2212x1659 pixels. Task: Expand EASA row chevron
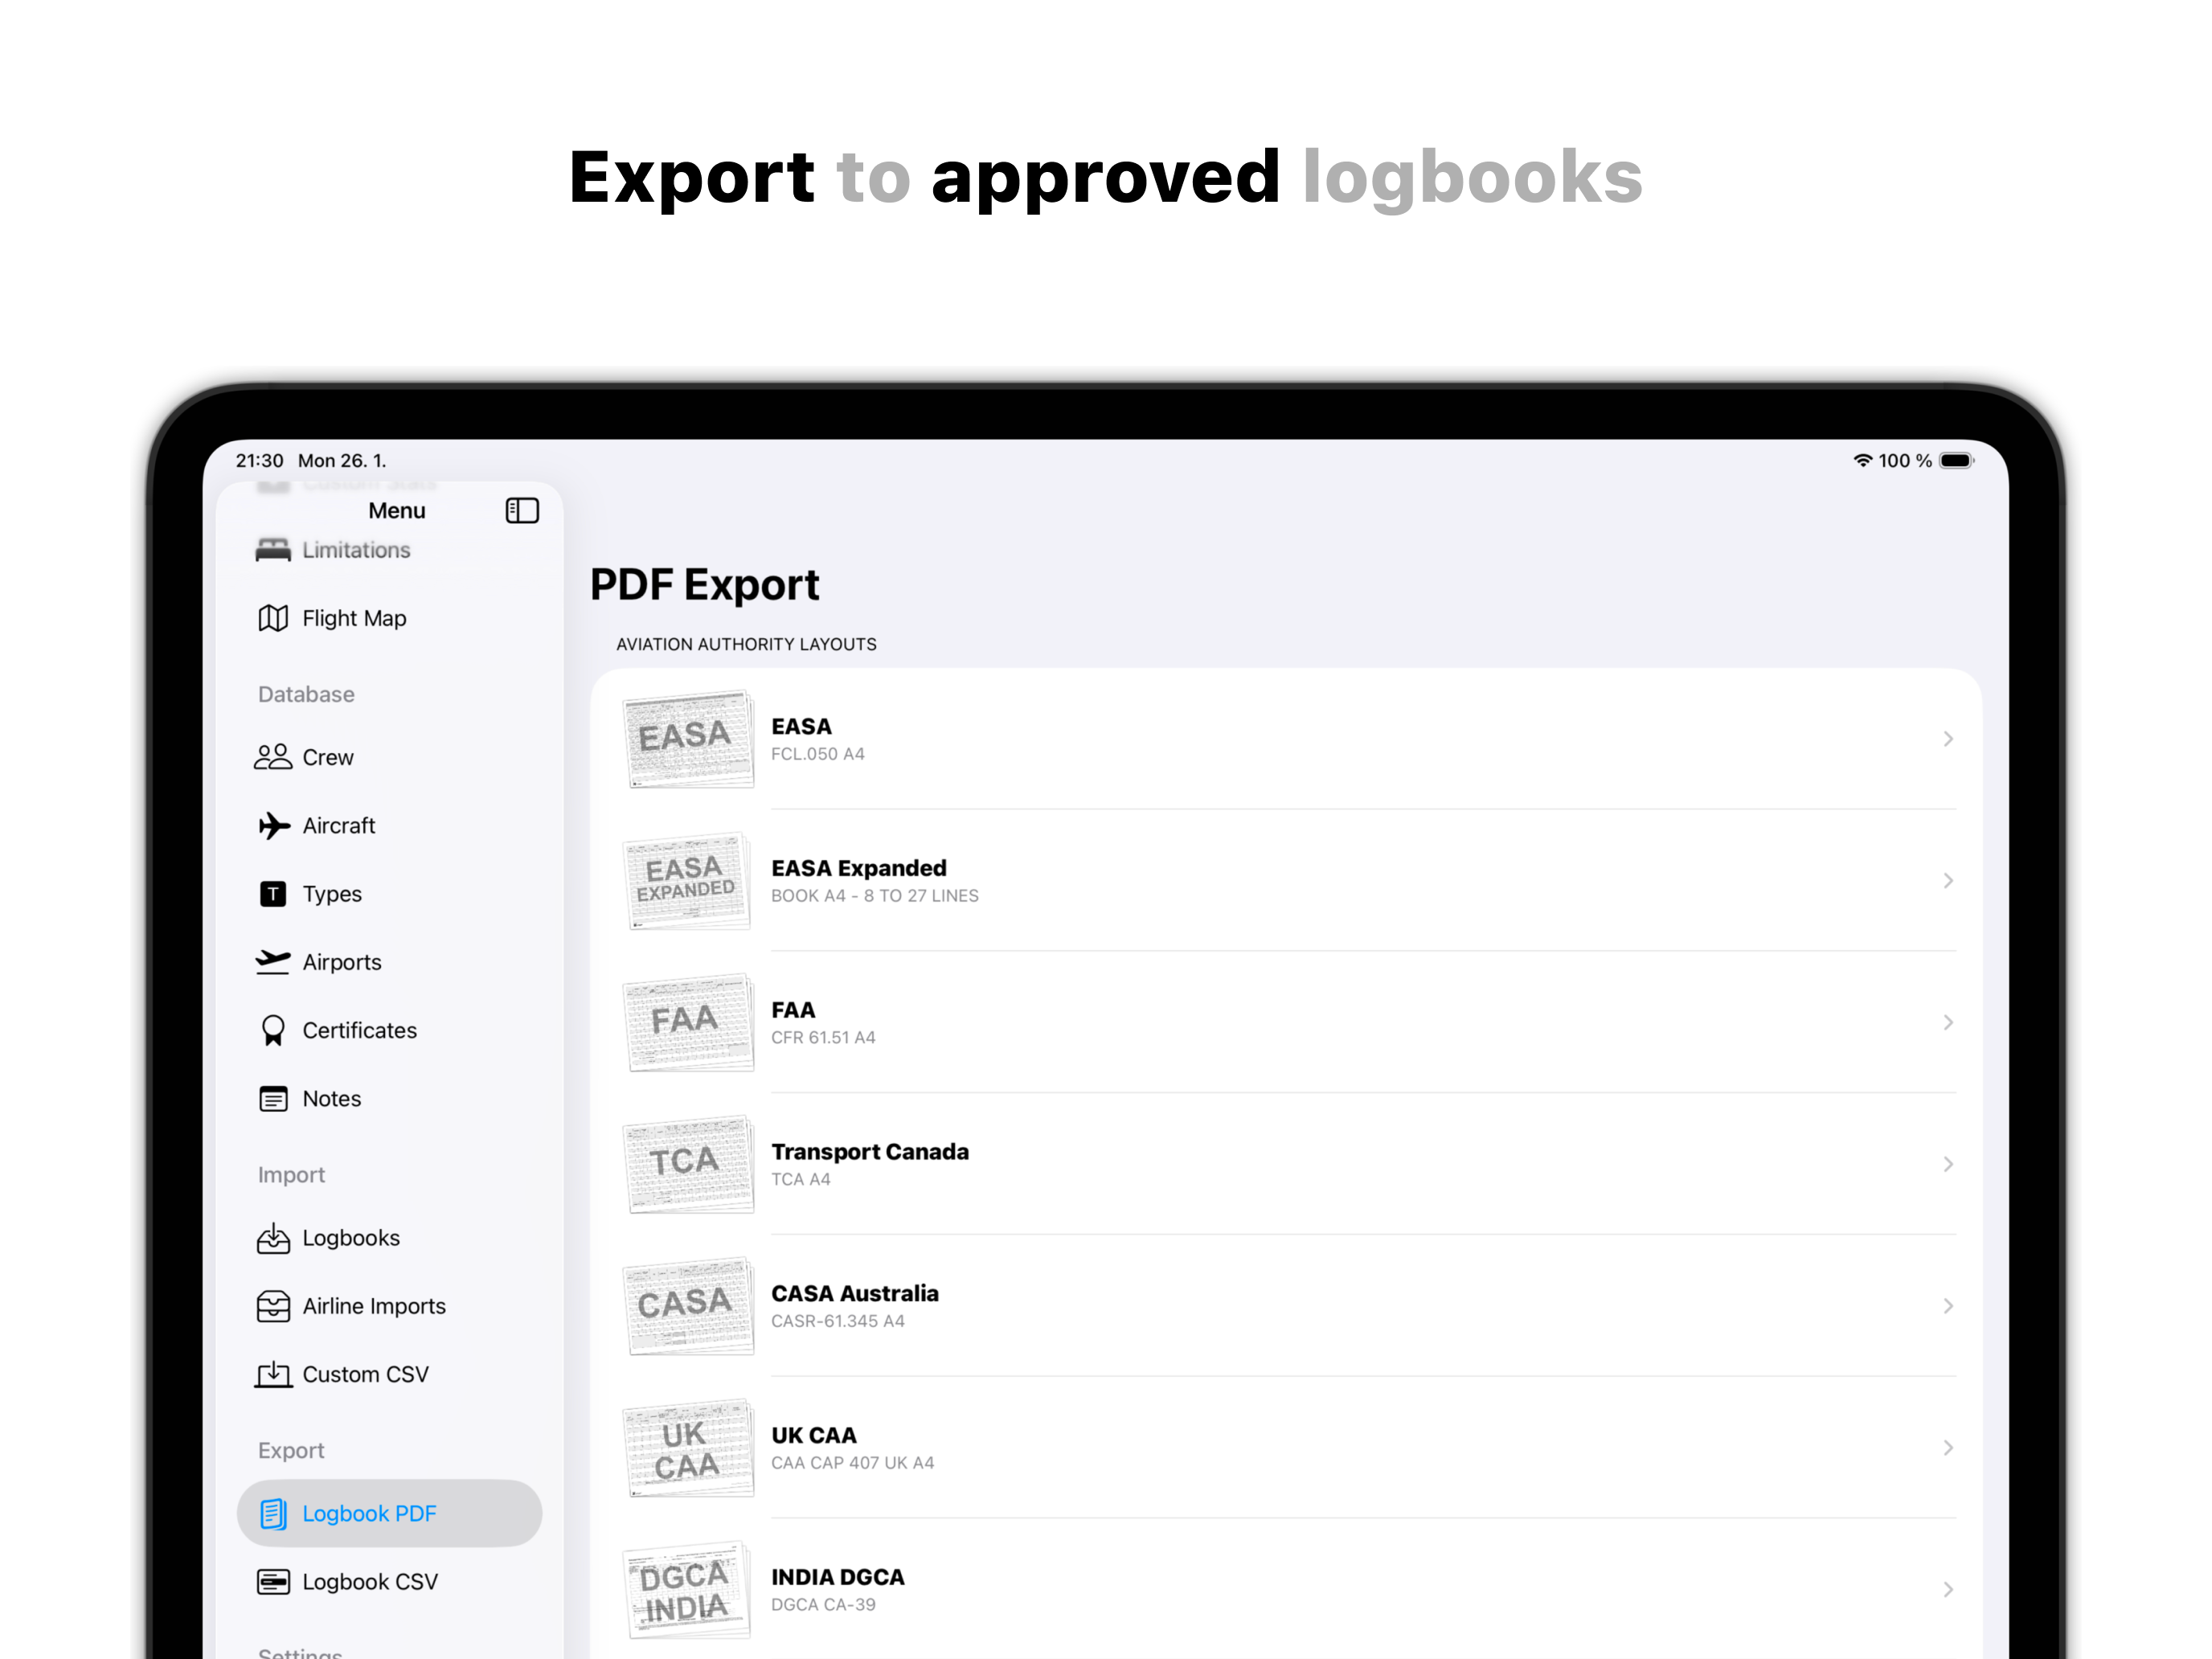(x=1947, y=739)
